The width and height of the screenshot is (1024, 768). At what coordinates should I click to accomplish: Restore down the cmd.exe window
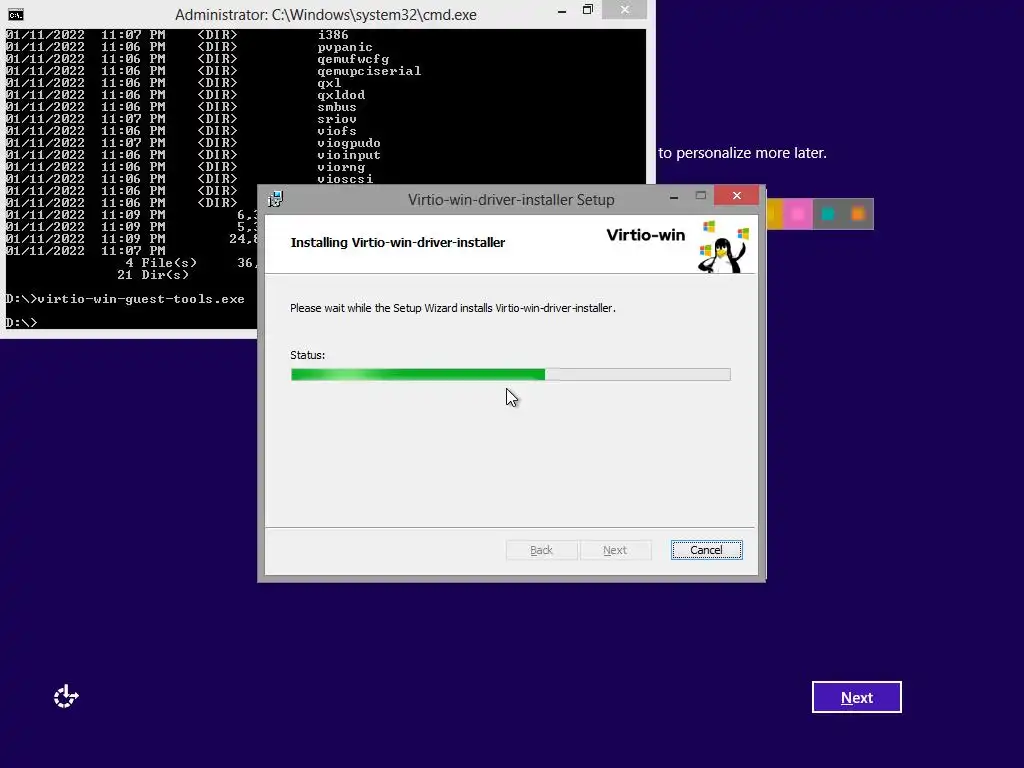coord(588,10)
